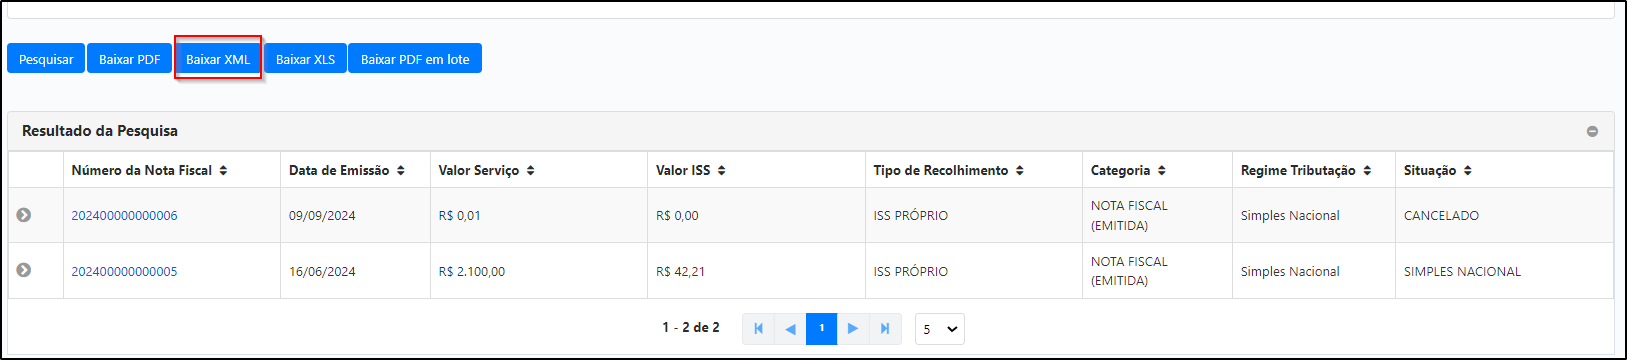The image size is (1627, 360).
Task: Export results with Baixar XLS
Action: click(x=305, y=59)
